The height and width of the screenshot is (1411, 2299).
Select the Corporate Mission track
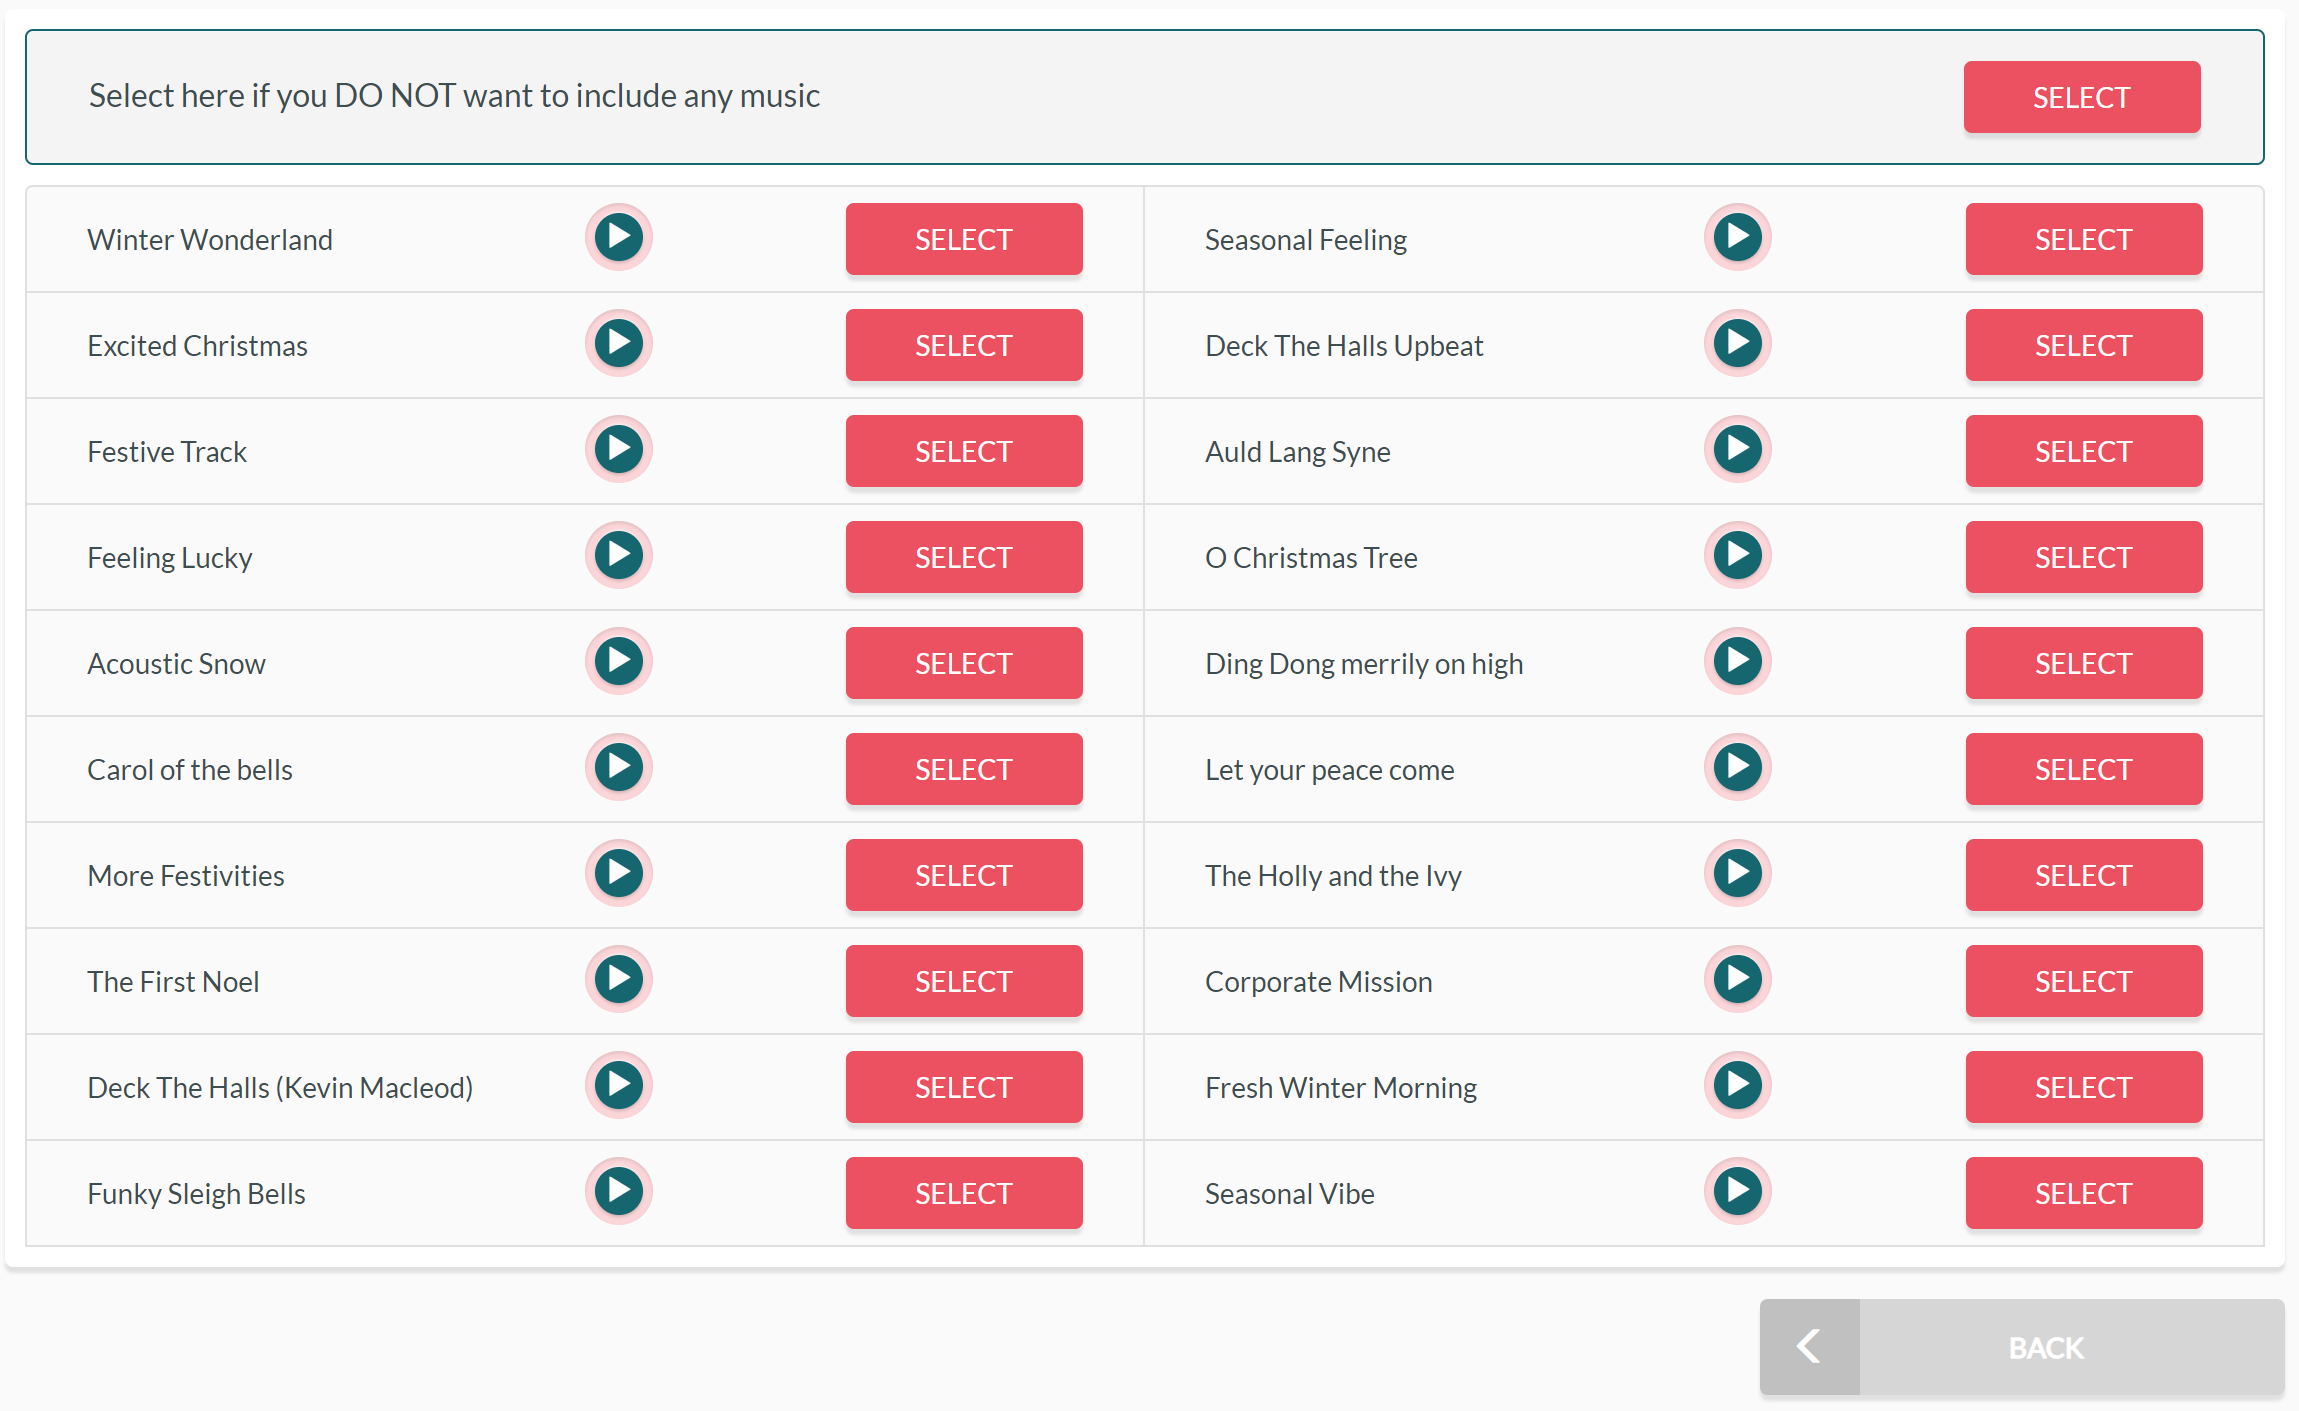[x=2084, y=981]
